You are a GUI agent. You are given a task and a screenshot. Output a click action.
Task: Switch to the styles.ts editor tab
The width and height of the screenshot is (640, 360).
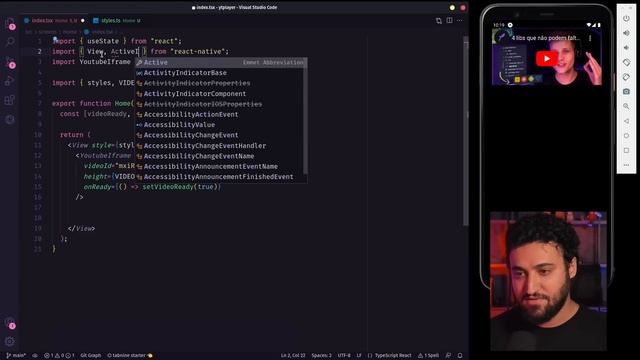[x=117, y=20]
